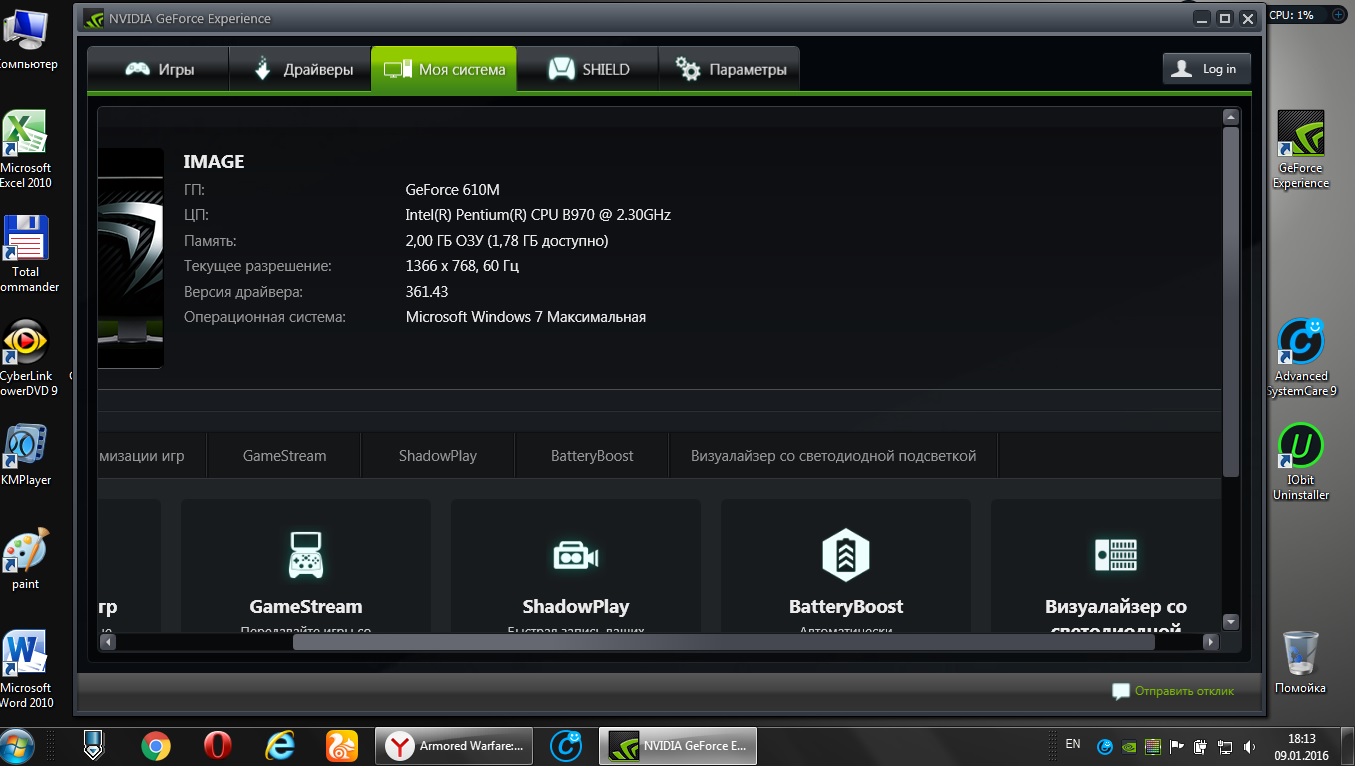This screenshot has width=1366, height=768.
Task: Select the ShadowPlay feature sub-tab
Action: click(x=437, y=456)
